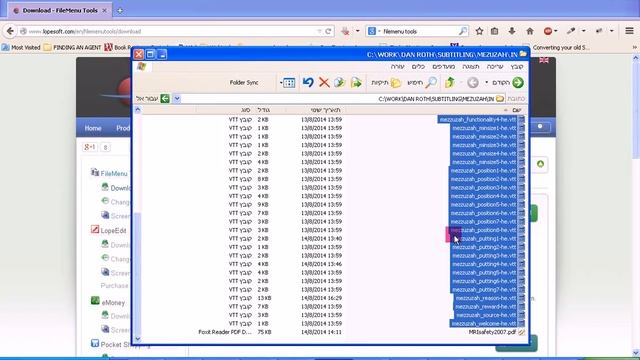Image resolution: width=640 pixels, height=360 pixels.
Task: Select file mezzuzah_putting5-he.vtt
Action: [484, 273]
